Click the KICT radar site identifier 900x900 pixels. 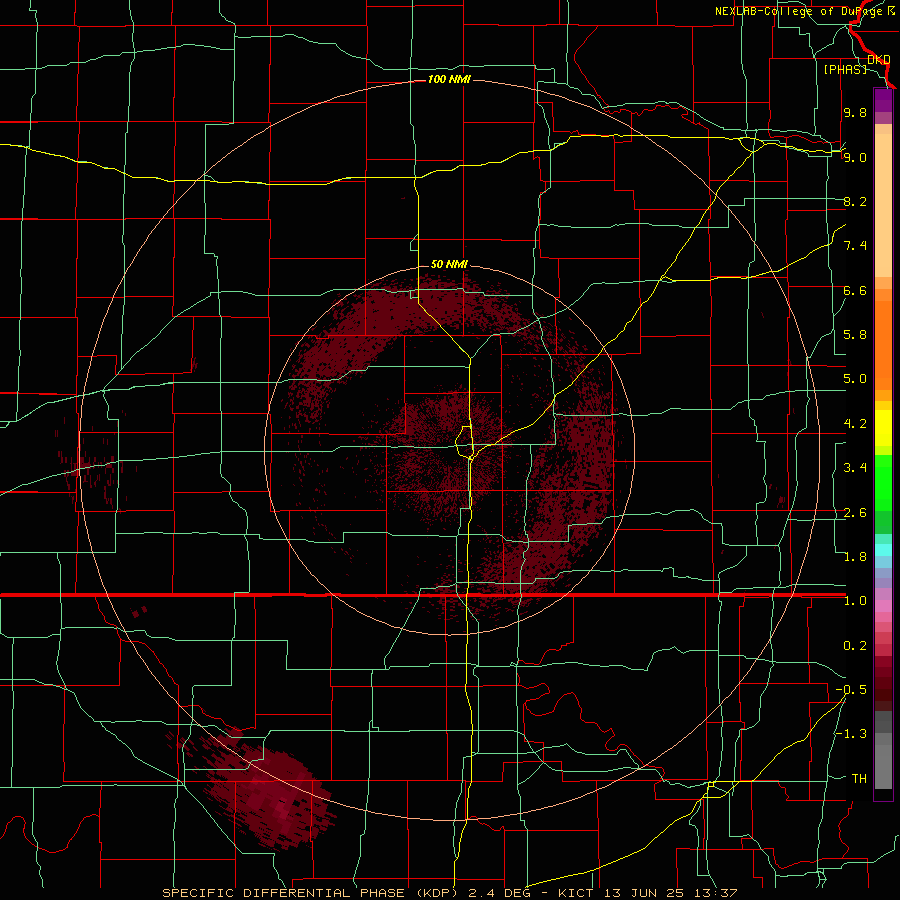click(x=575, y=893)
